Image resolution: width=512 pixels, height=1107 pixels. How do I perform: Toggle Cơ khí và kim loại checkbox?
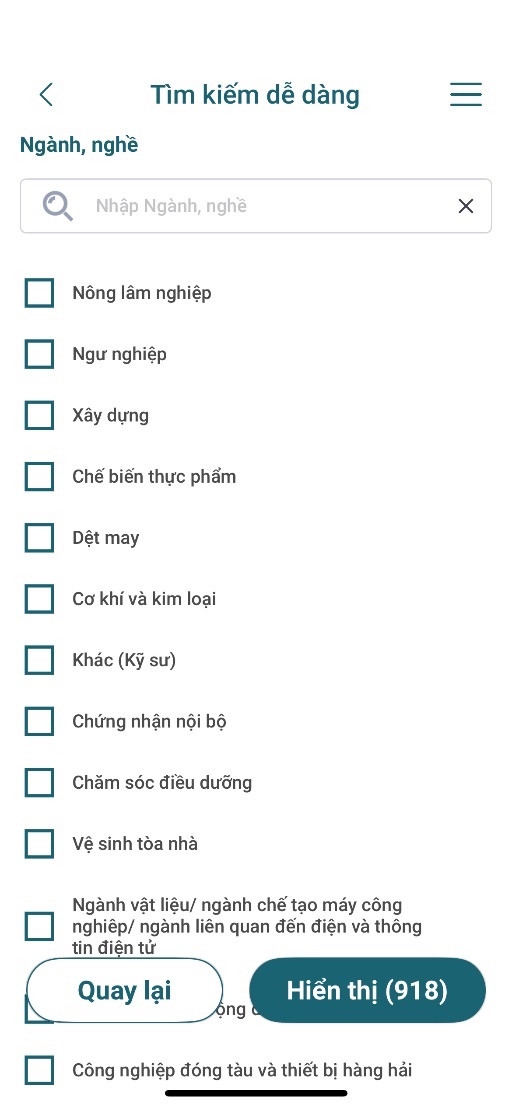click(x=40, y=599)
